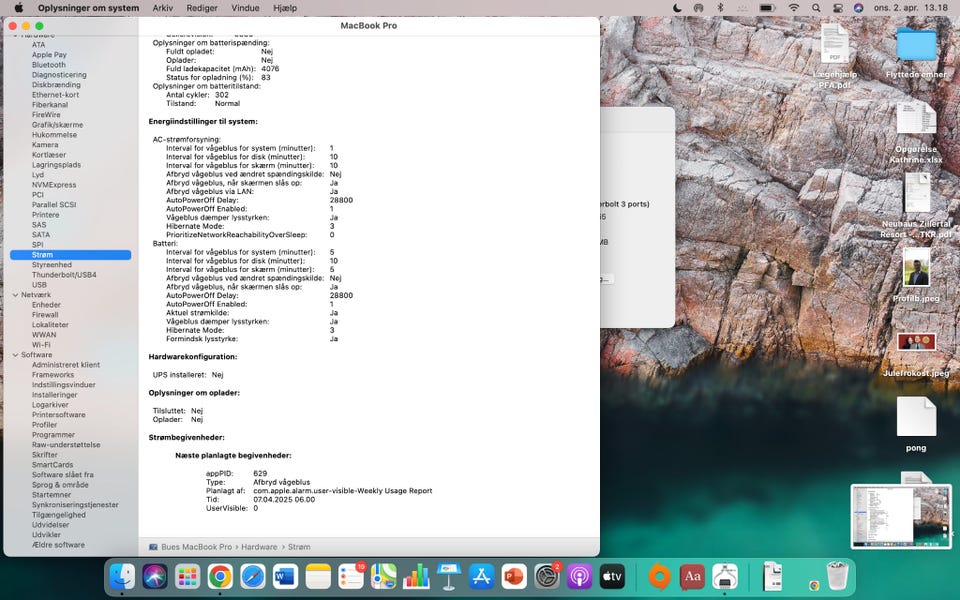Open the Vindue menu
Image resolution: width=960 pixels, height=600 pixels.
click(x=245, y=8)
